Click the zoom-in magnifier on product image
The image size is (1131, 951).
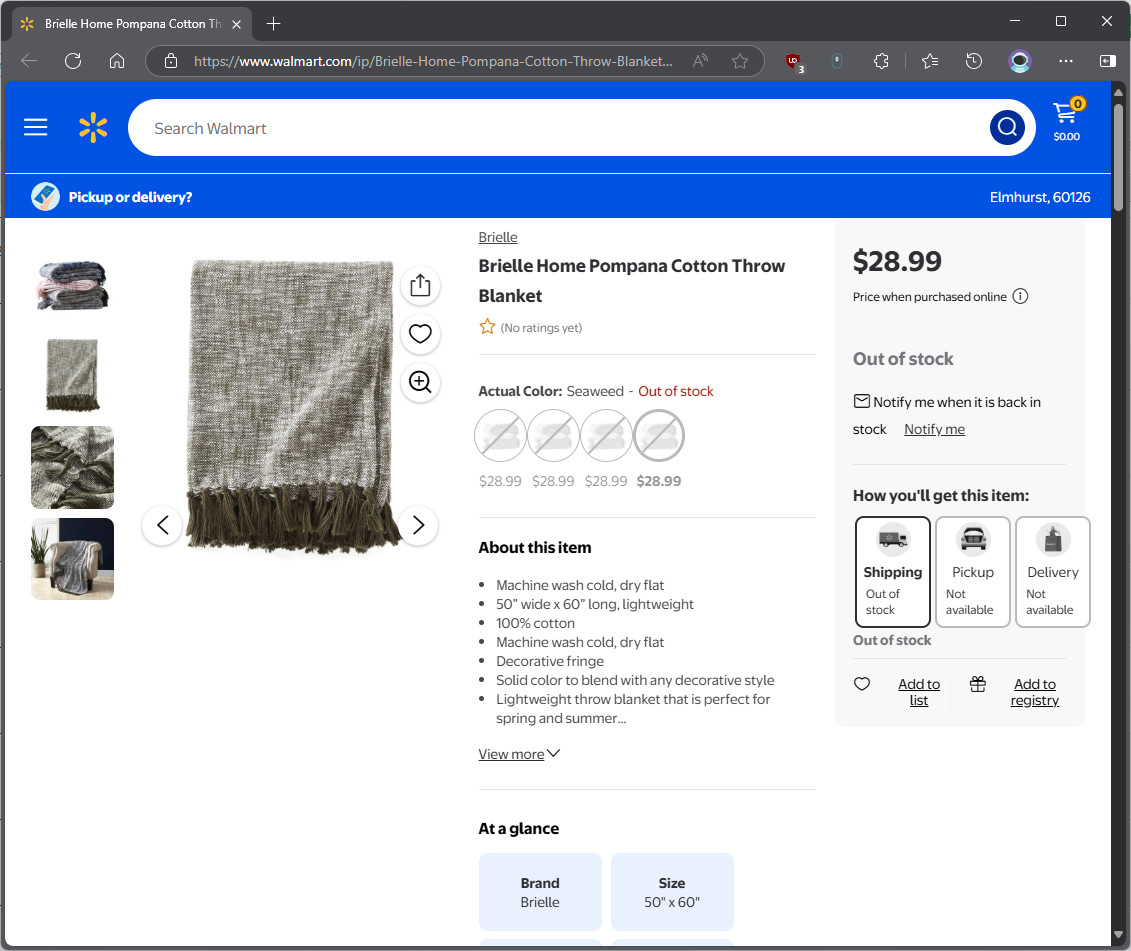point(420,382)
